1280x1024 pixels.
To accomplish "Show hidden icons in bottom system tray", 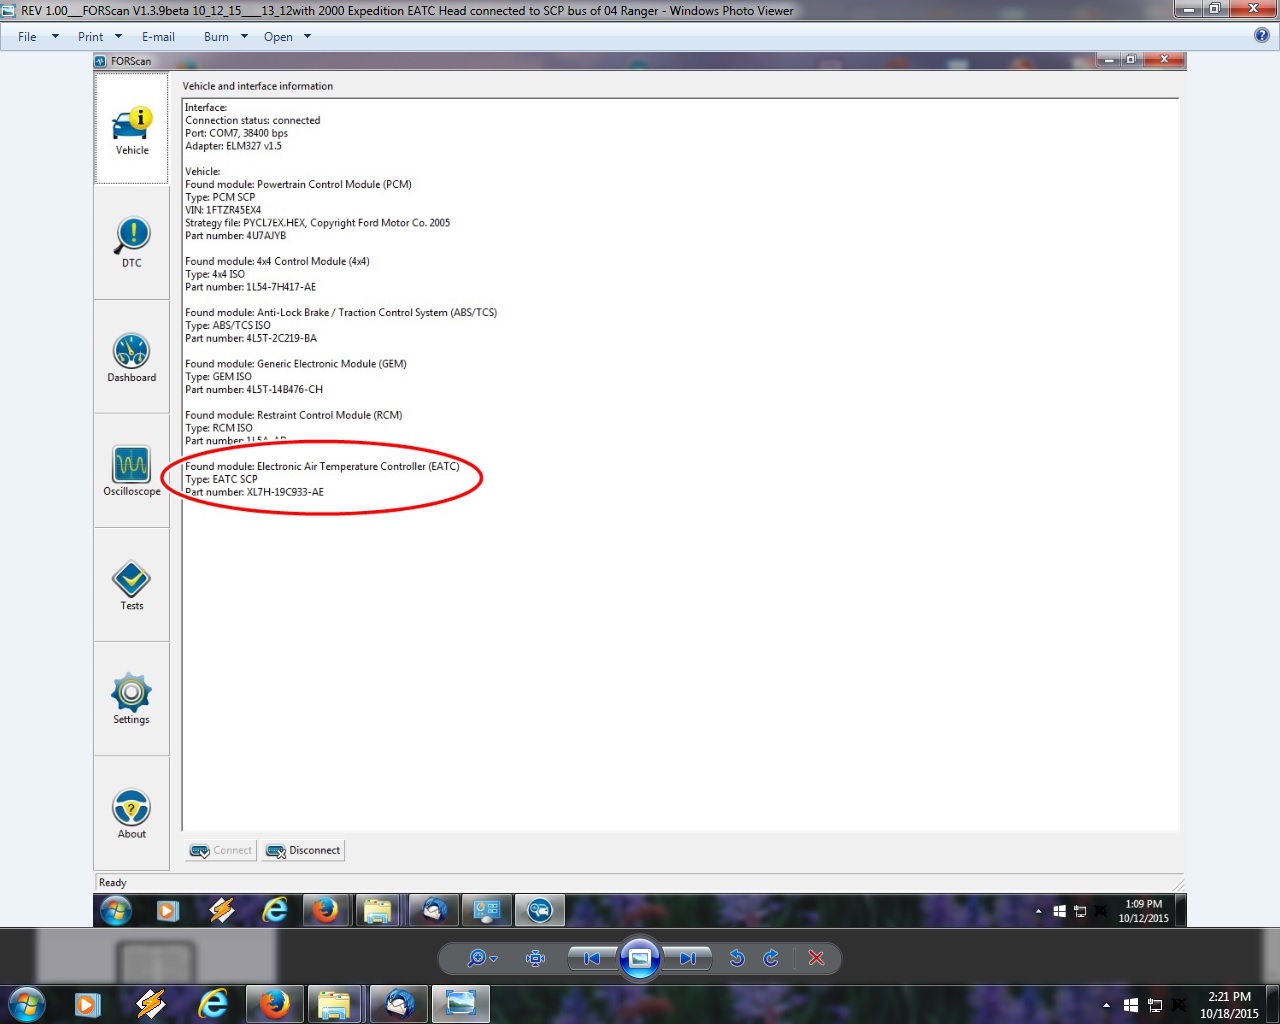I will pos(1106,1005).
